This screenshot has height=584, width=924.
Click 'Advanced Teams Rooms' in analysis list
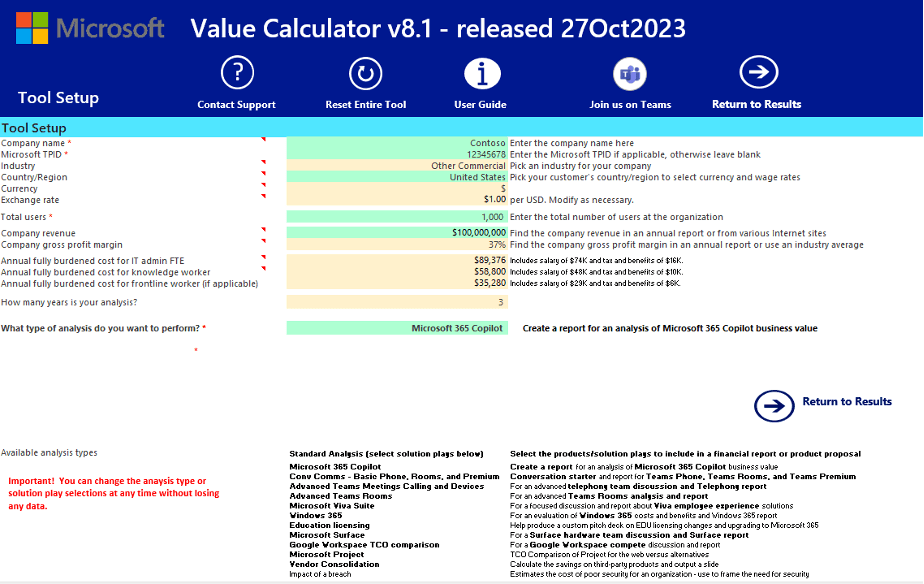(341, 496)
